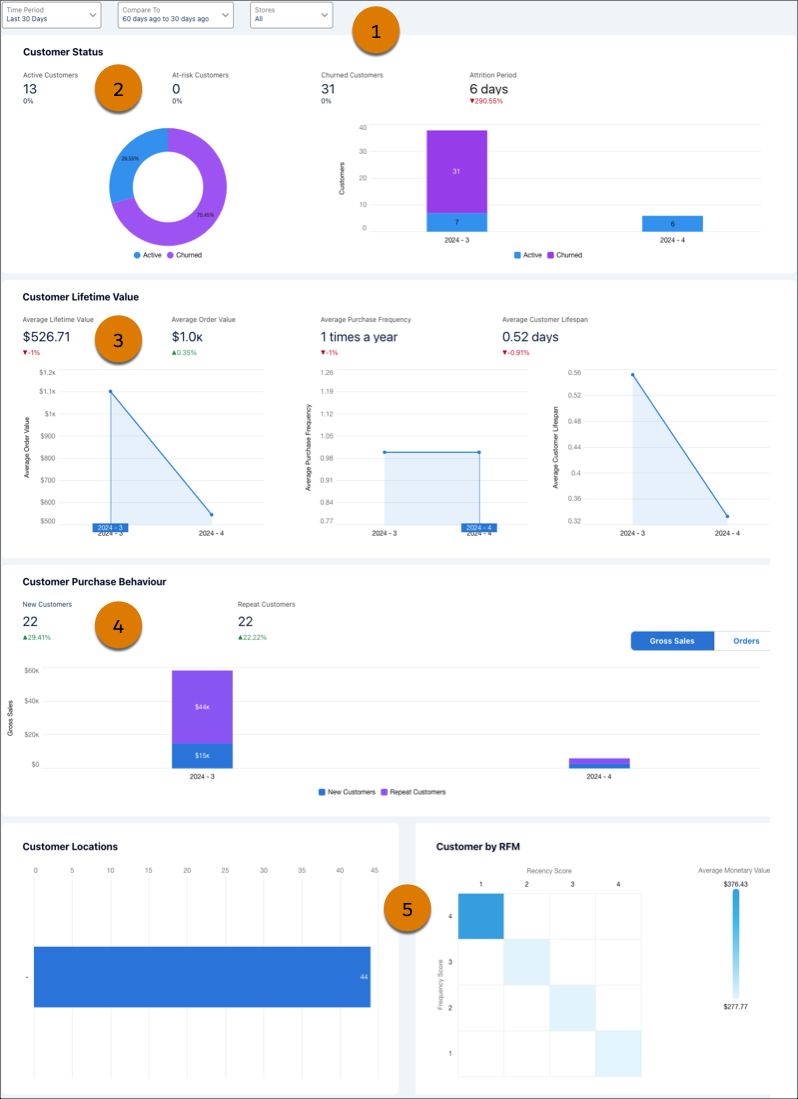Switch chart to Orders view

point(745,641)
